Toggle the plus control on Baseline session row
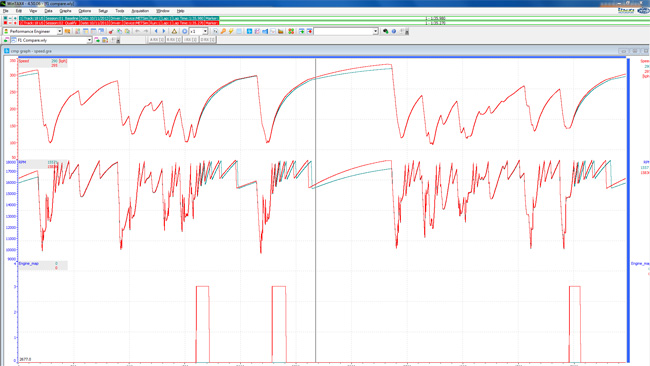The width and height of the screenshot is (650, 366). [x=15, y=19]
